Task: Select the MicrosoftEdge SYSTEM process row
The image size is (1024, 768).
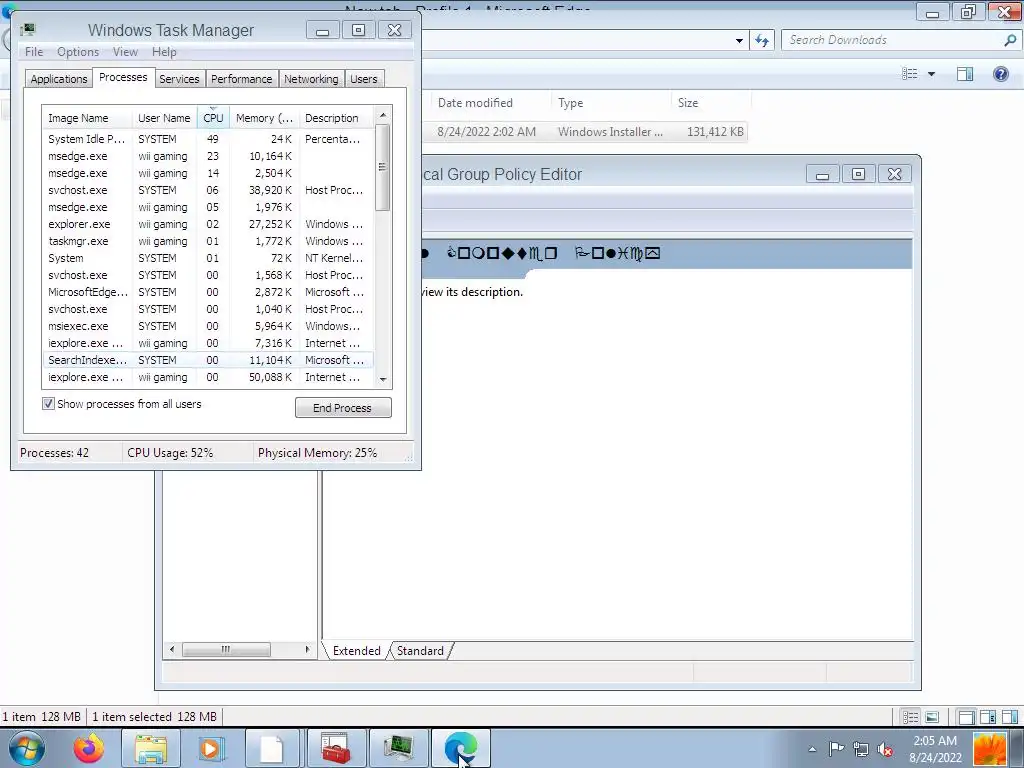Action: pyautogui.click(x=208, y=292)
